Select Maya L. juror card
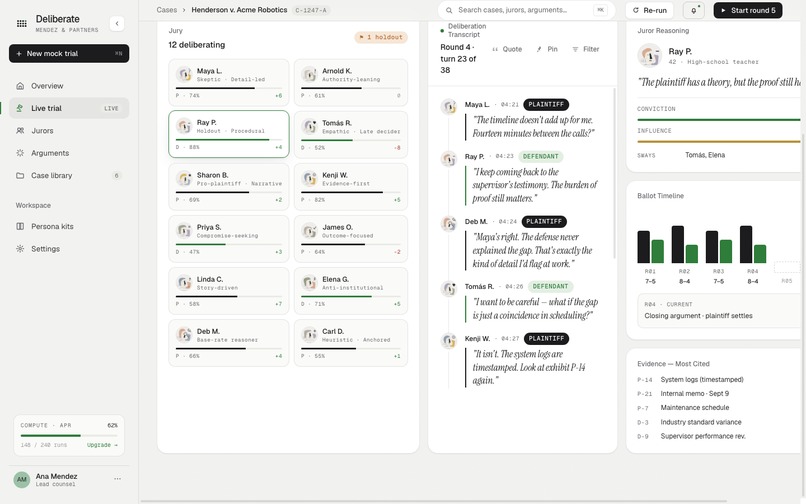Image resolution: width=806 pixels, height=504 pixels. click(x=229, y=82)
